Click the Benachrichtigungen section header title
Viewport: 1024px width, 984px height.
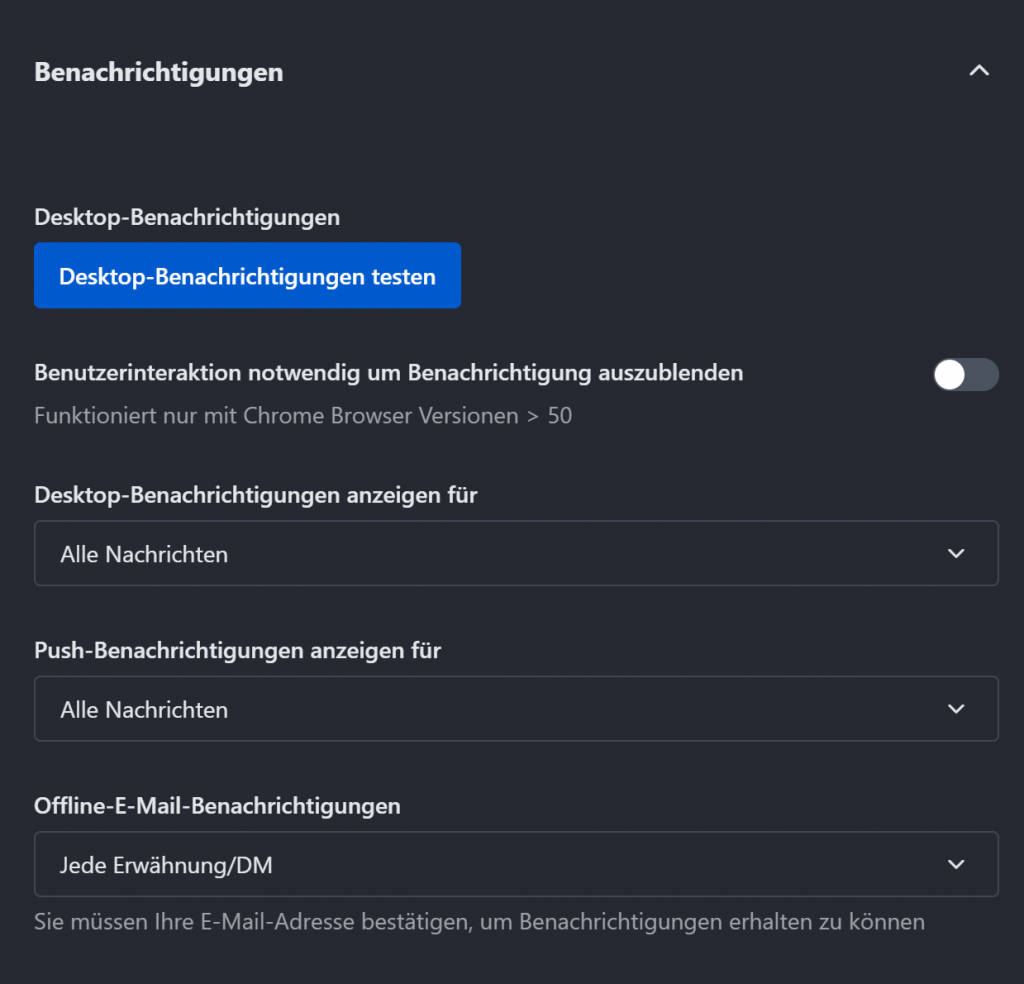pyautogui.click(x=158, y=72)
